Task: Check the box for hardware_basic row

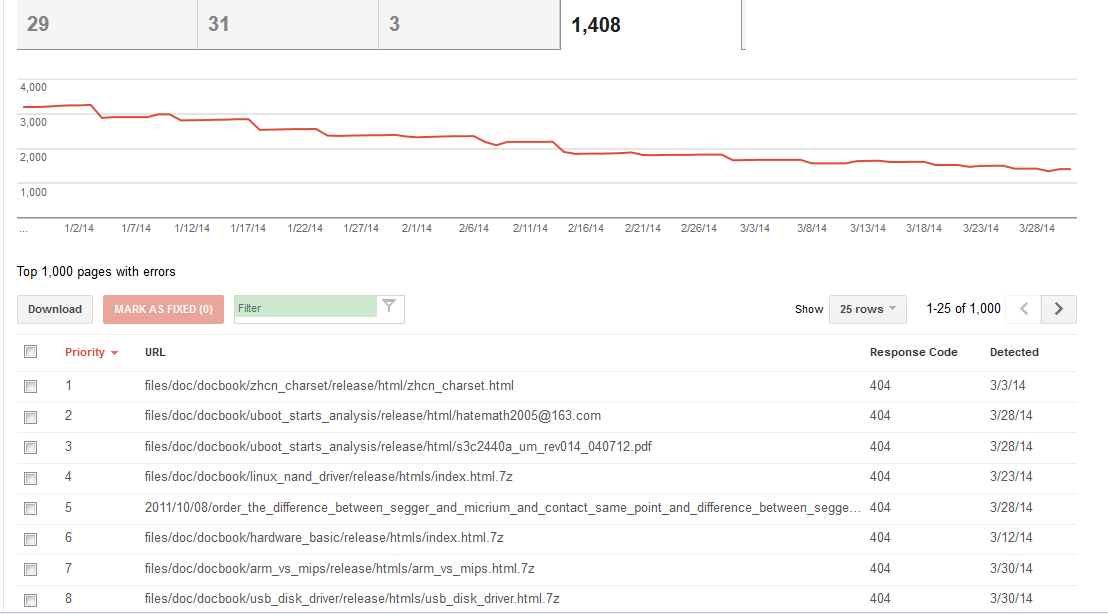Action: [30, 539]
